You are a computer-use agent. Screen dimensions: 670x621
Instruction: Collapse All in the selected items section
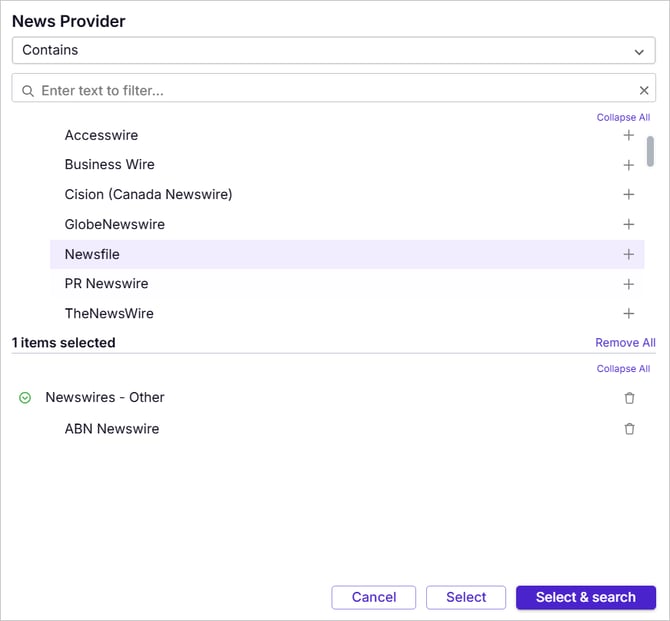tap(623, 369)
